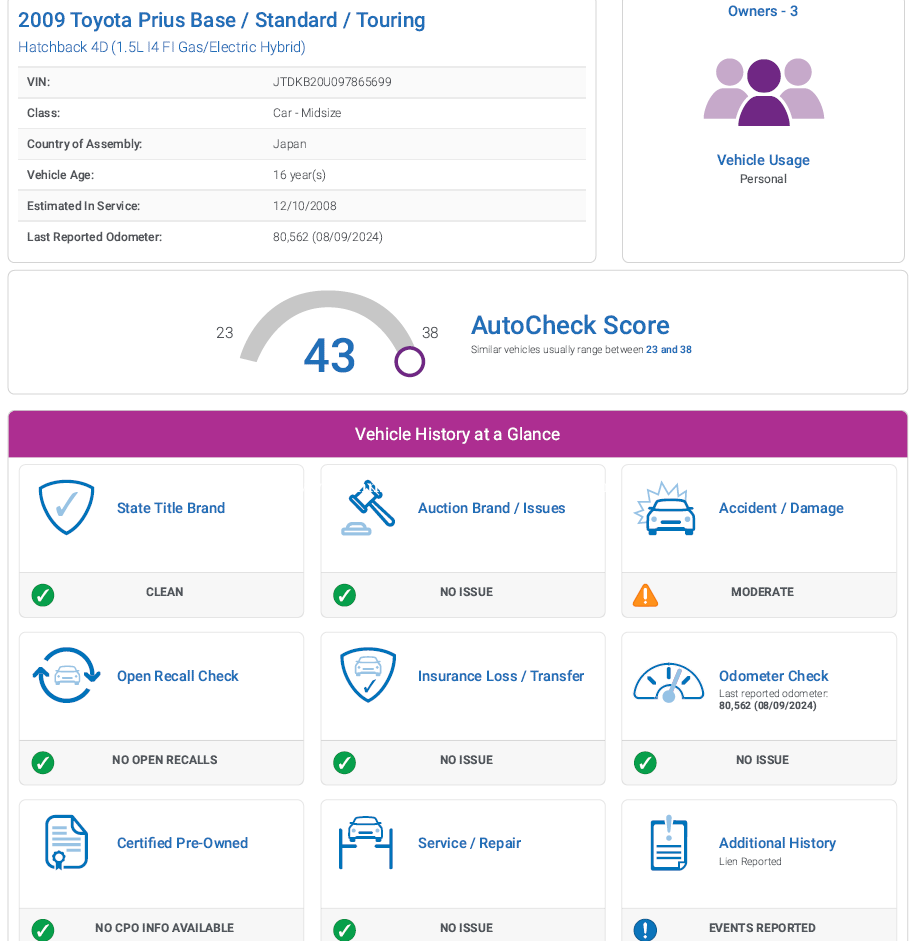Open the Auction Brand / Issues link
Screen dimensions: 911x941
coord(492,508)
